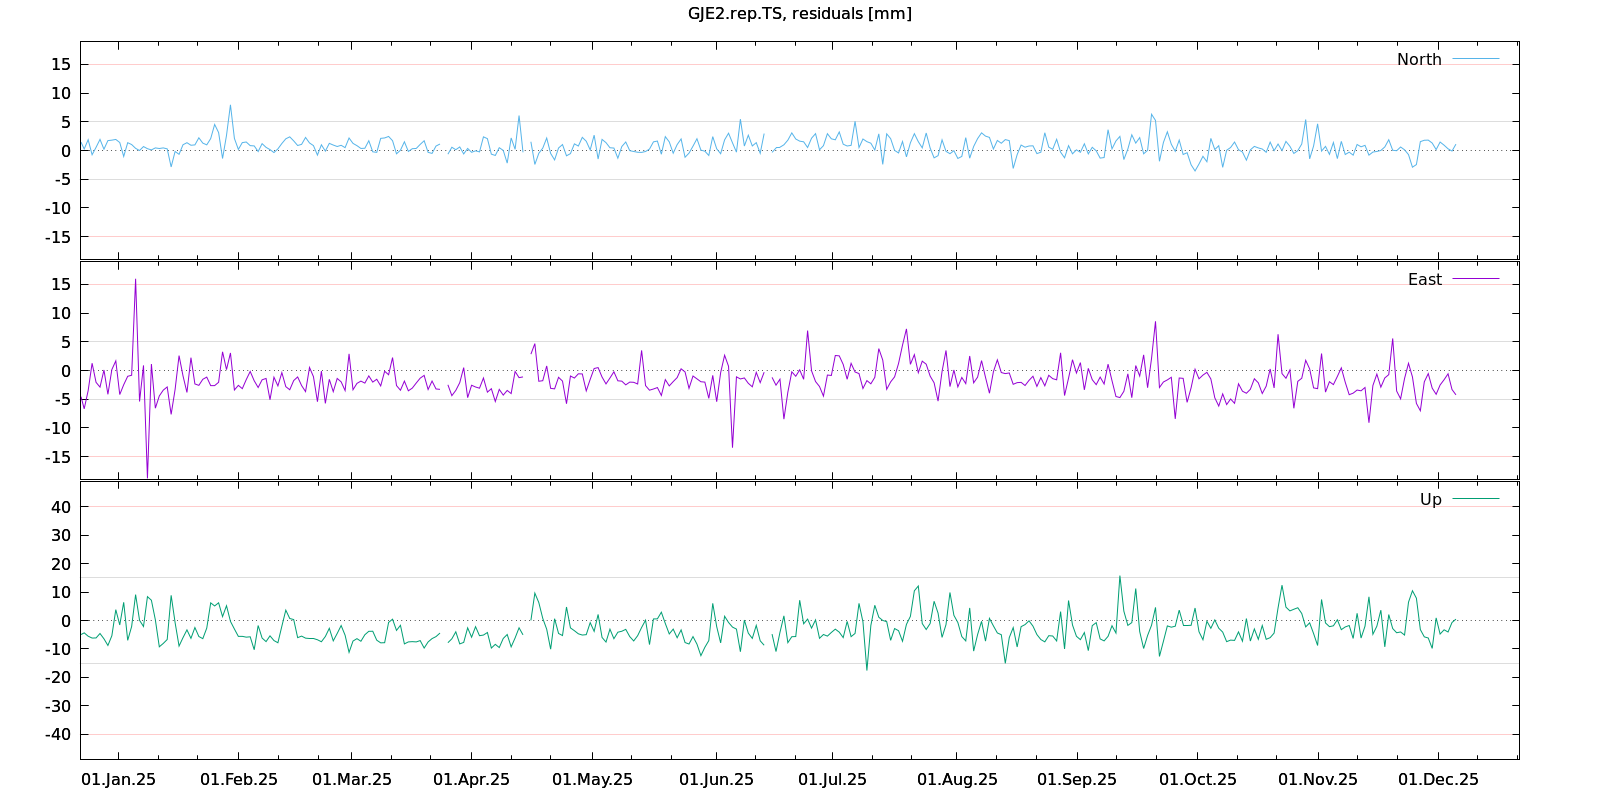The image size is (1600, 800).
Task: Click the North legend label
Action: tap(1419, 59)
